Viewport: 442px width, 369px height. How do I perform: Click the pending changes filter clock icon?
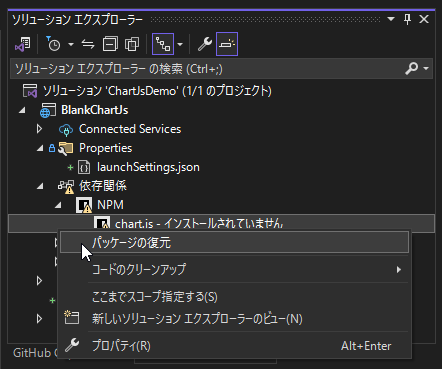pyautogui.click(x=53, y=44)
